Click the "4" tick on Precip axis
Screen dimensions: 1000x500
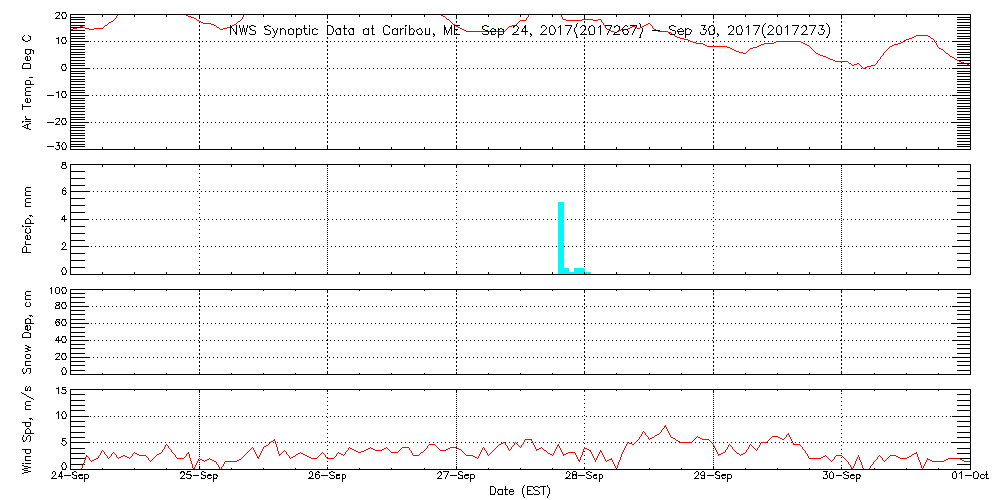(63, 219)
